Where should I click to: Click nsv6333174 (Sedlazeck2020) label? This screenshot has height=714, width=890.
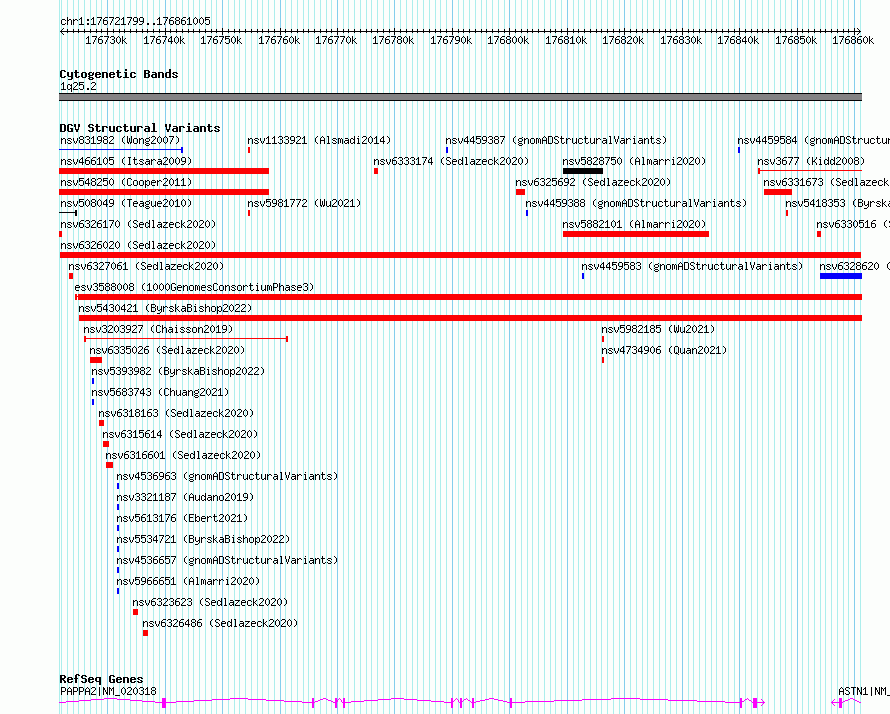click(451, 161)
